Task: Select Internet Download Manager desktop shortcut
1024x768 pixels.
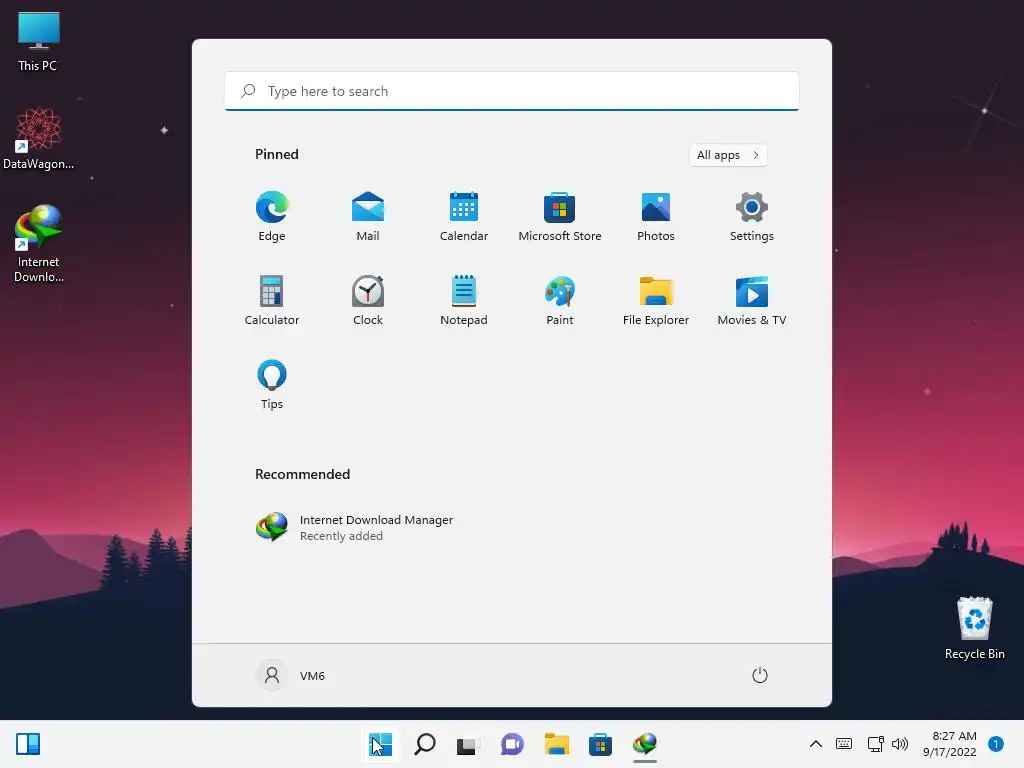Action: coord(38,244)
